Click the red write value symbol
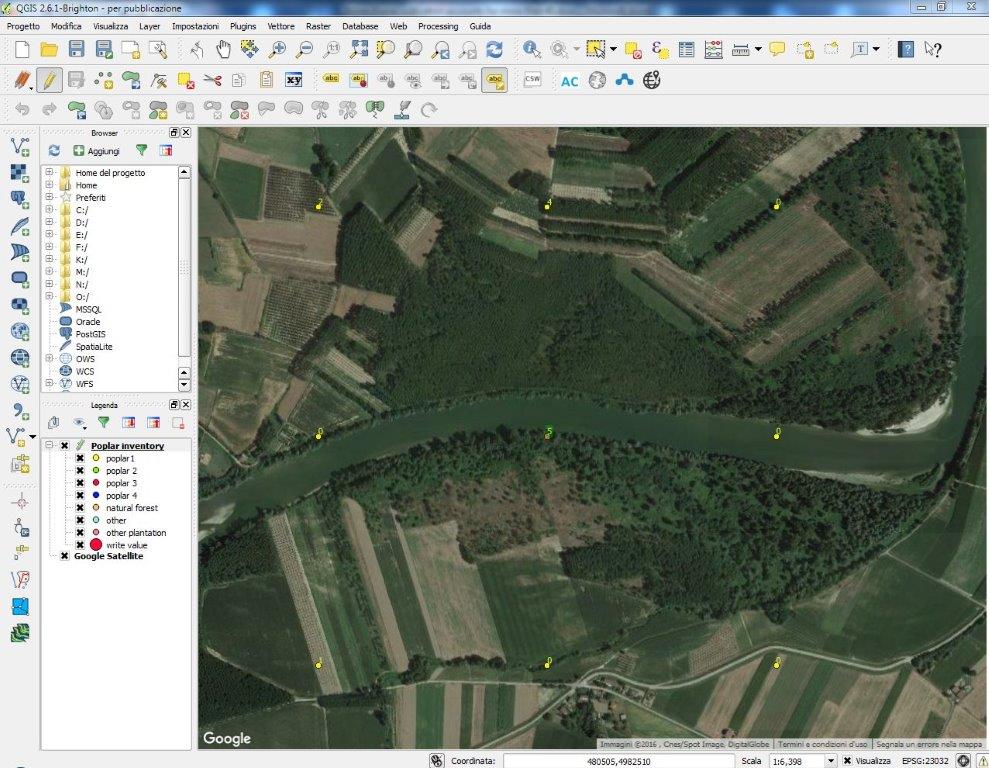The height and width of the screenshot is (768, 989). [x=96, y=545]
